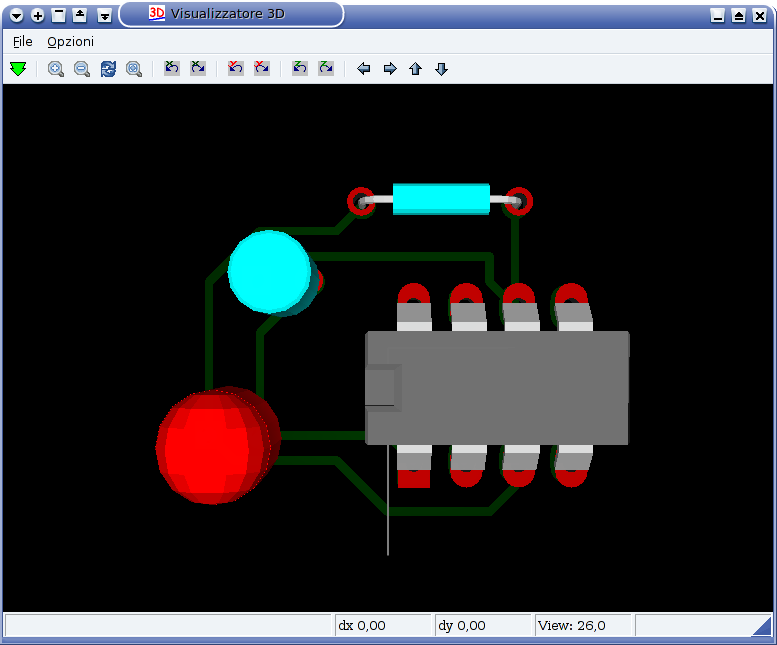This screenshot has height=645, width=777.
Task: Close the Visualizzatore 3D window
Action: 760,15
